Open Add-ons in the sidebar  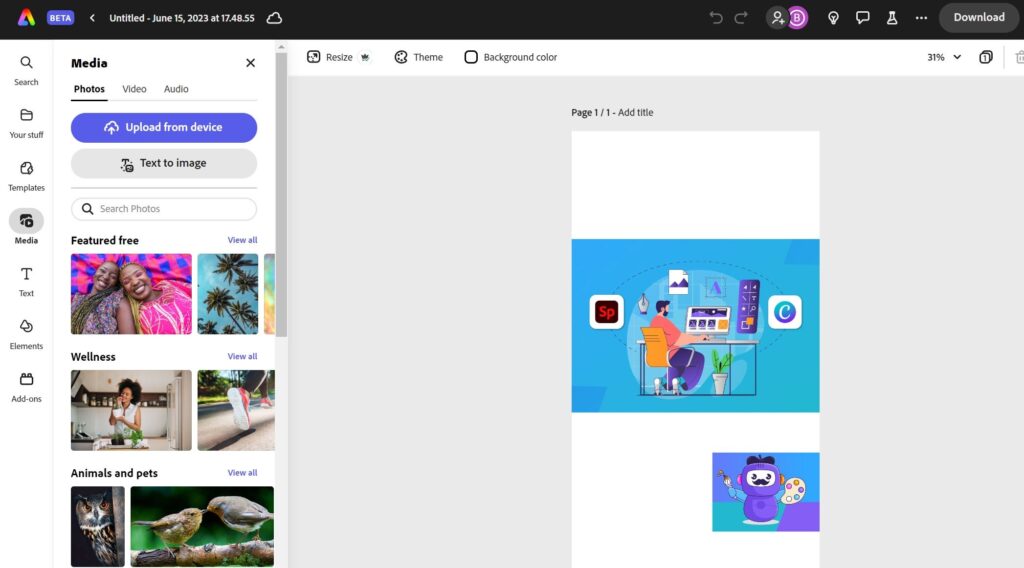point(26,387)
